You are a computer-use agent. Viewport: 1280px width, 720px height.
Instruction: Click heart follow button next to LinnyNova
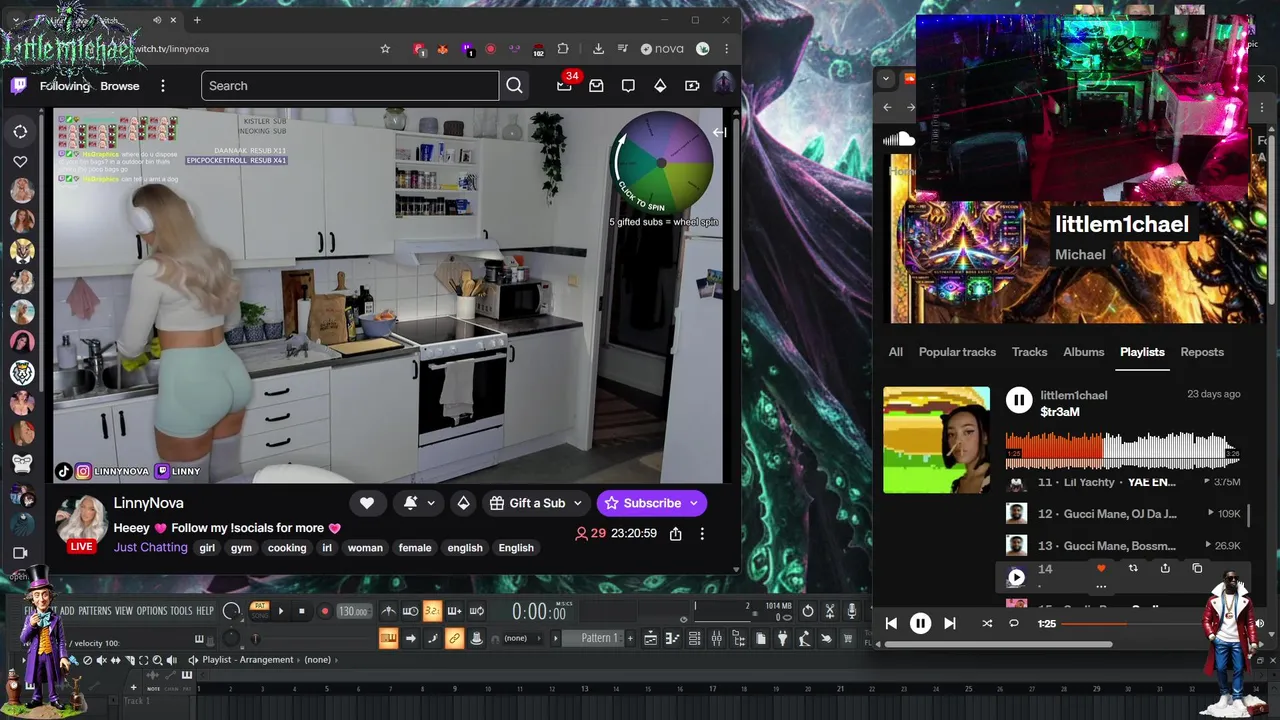click(367, 503)
